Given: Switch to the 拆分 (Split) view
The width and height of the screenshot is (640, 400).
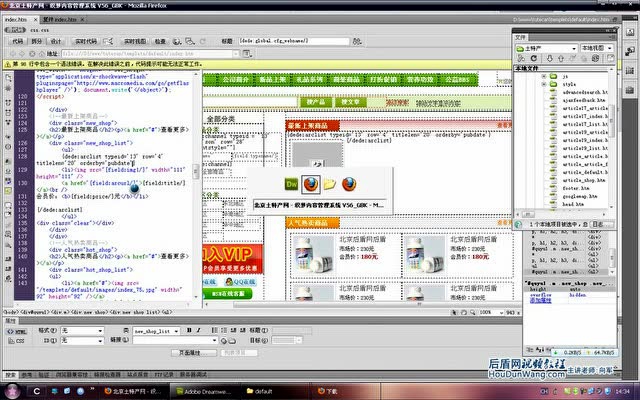Looking at the screenshot, I should 37,41.
